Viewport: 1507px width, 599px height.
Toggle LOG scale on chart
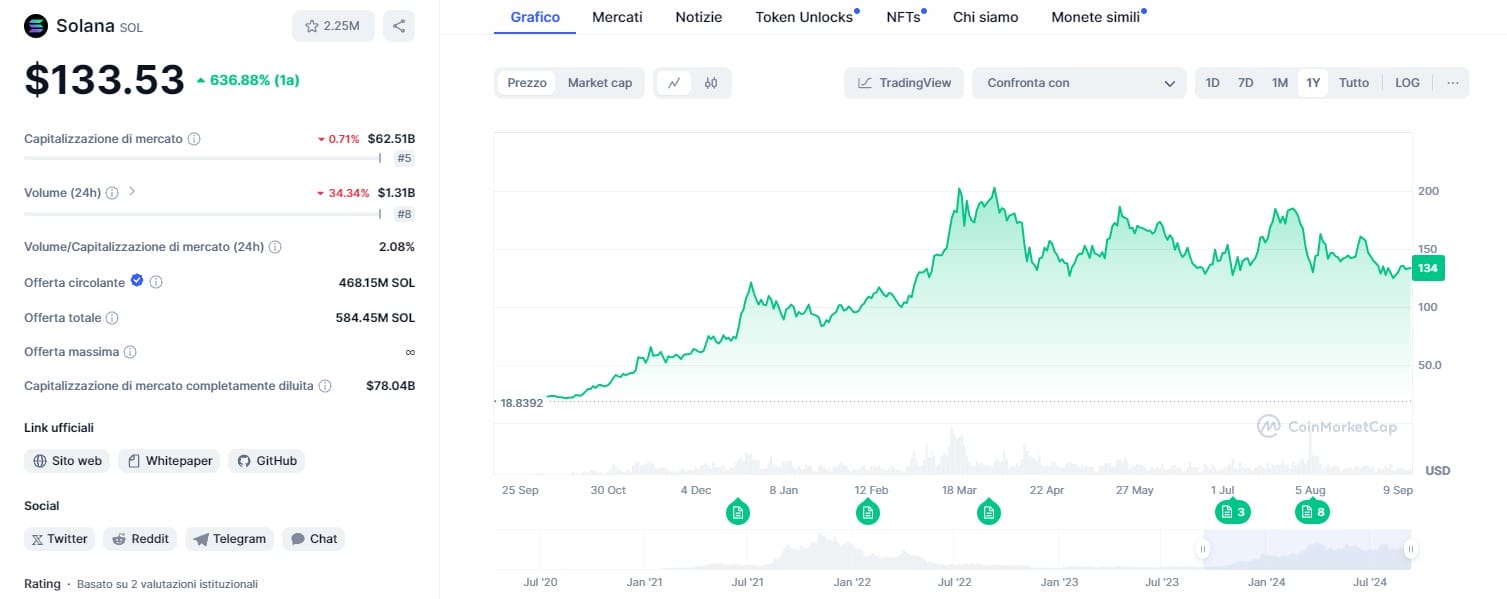click(1407, 83)
